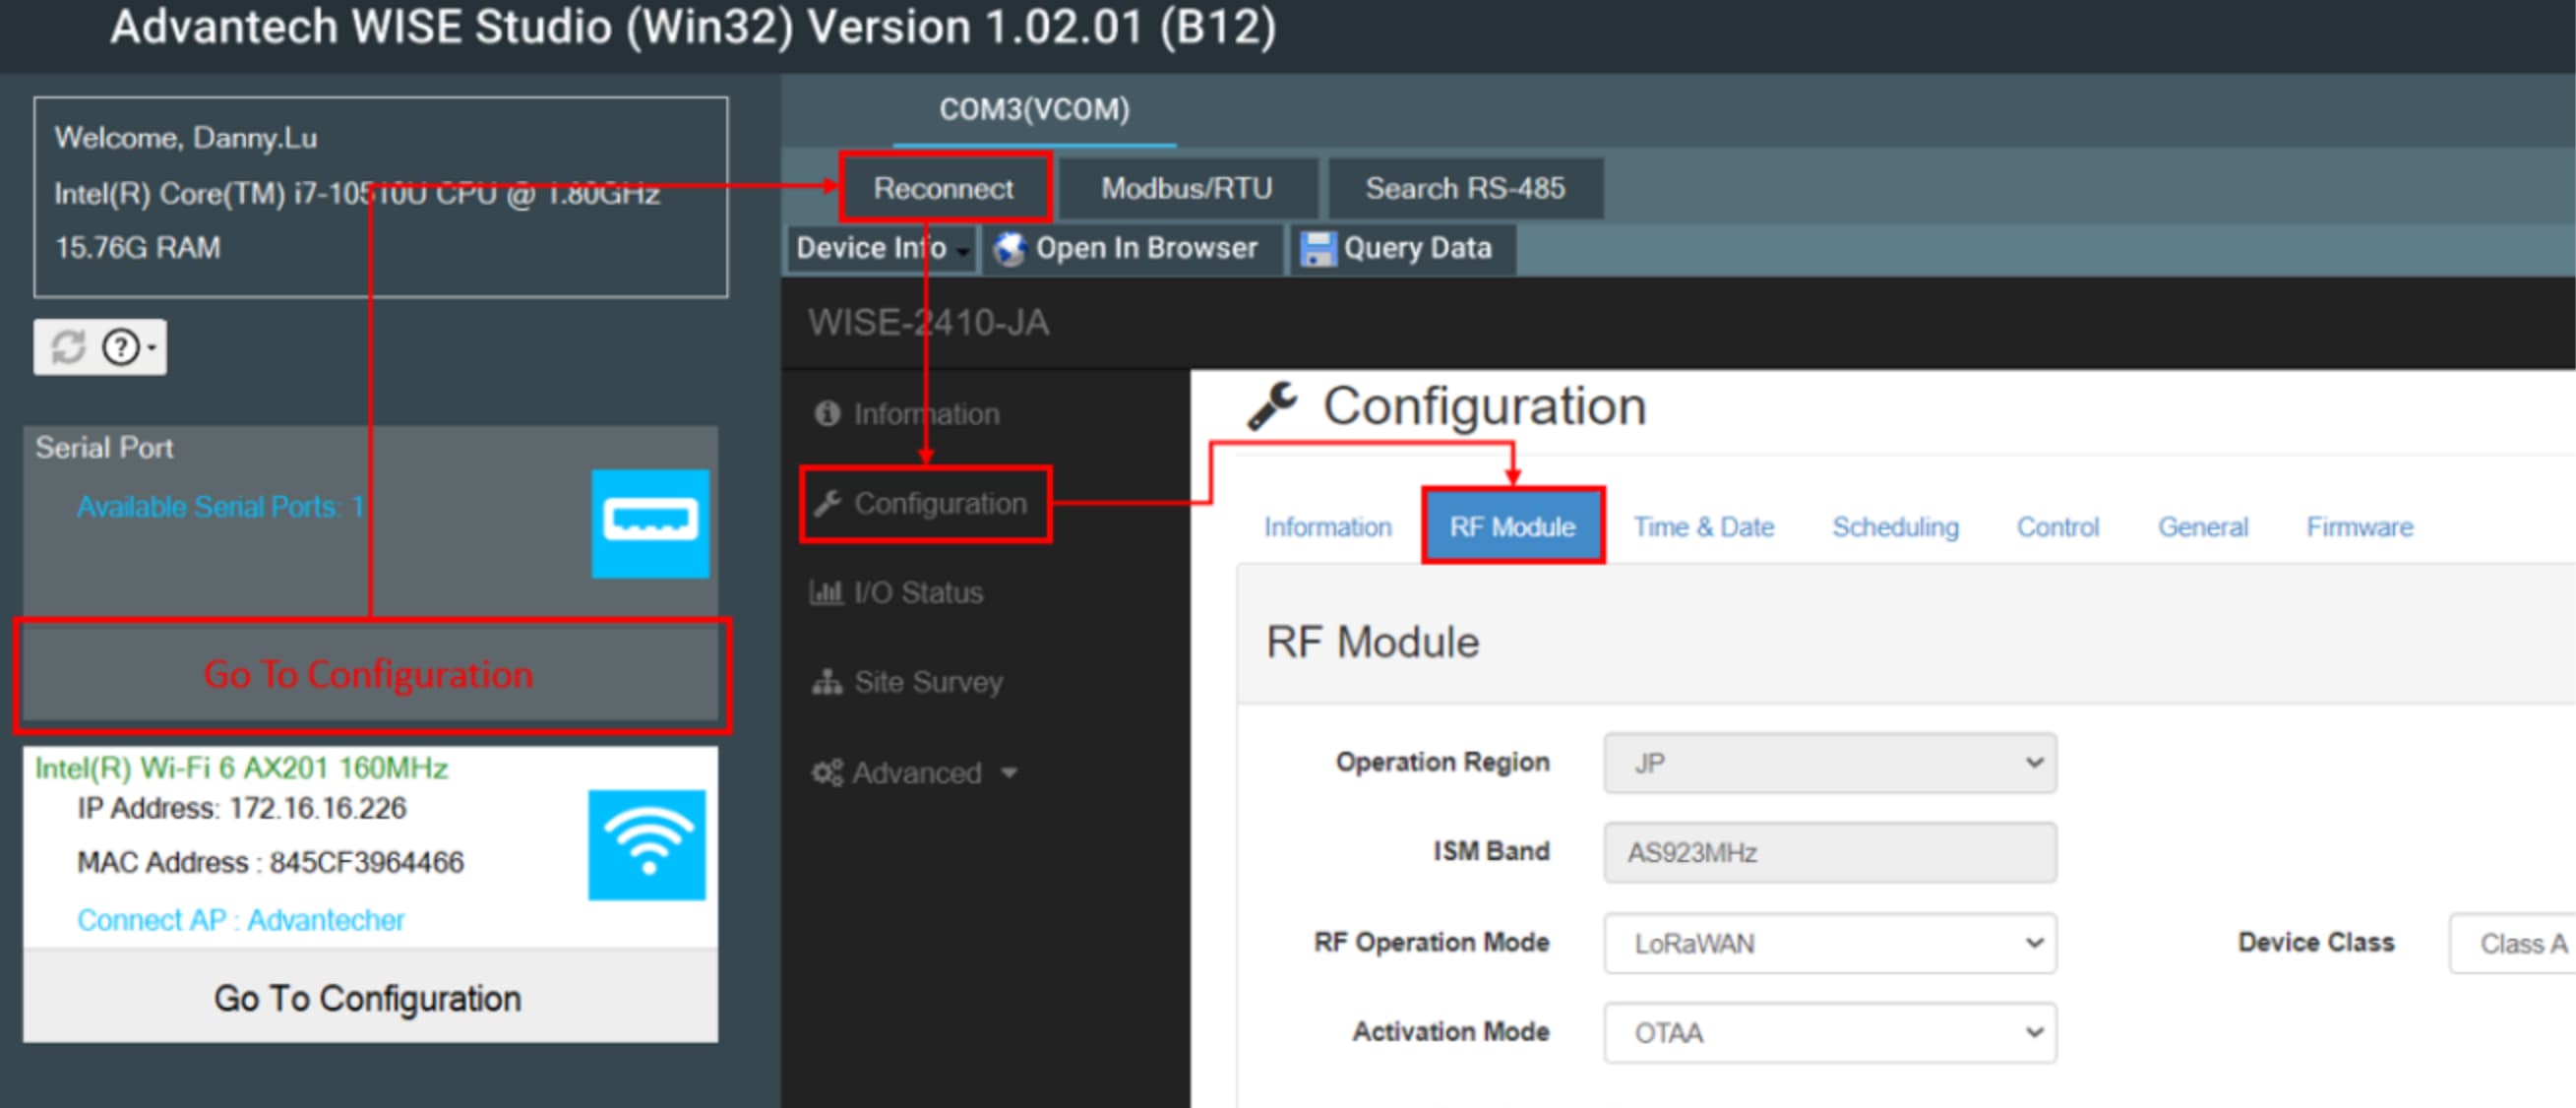This screenshot has width=2576, height=1108.
Task: Click the Query Data button
Action: coord(1402,249)
